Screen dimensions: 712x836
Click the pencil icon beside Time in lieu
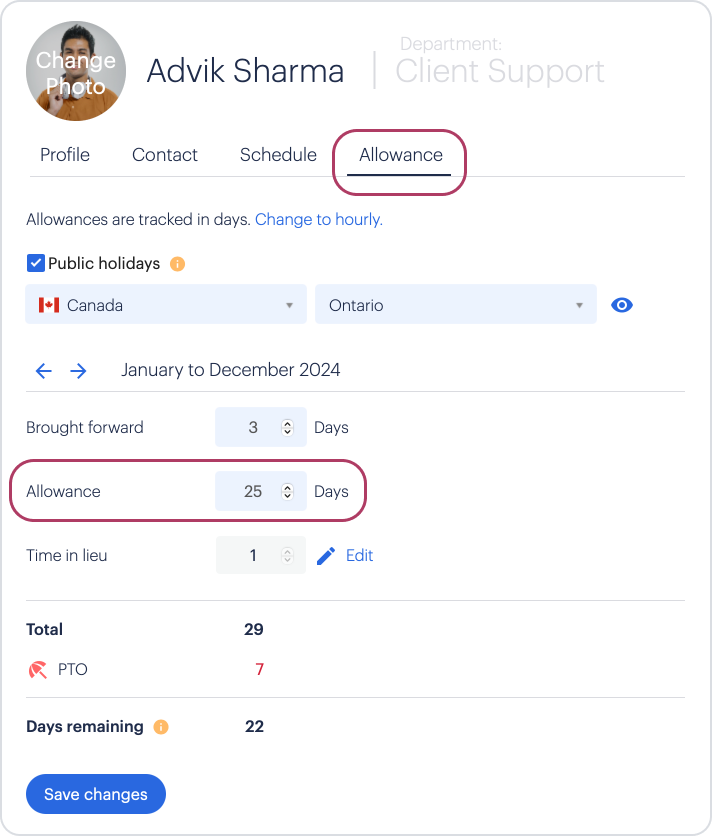point(326,556)
